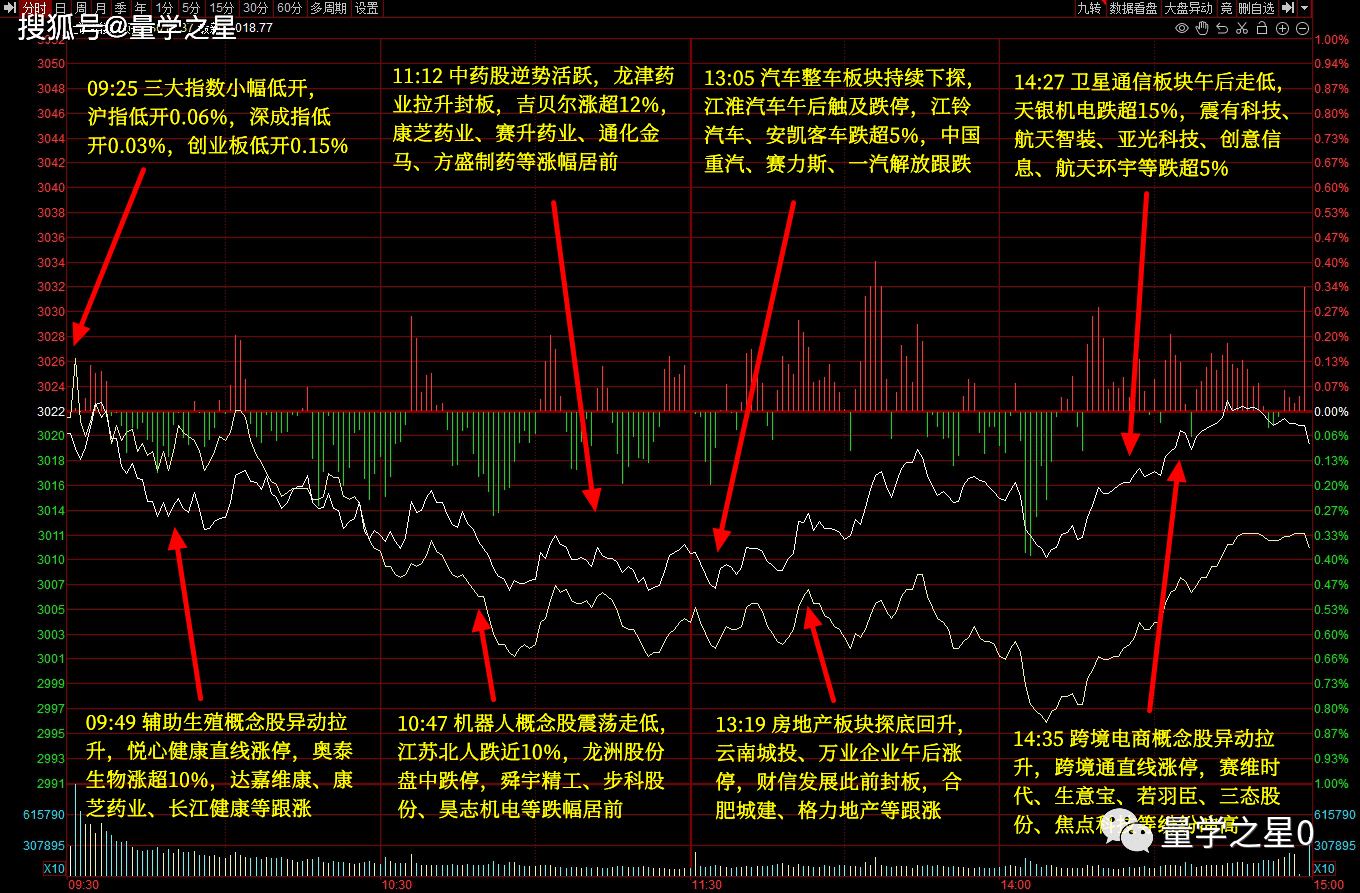The width and height of the screenshot is (1360, 893).
Task: Click 删自选 to remove from watchlist
Action: click(x=1256, y=8)
